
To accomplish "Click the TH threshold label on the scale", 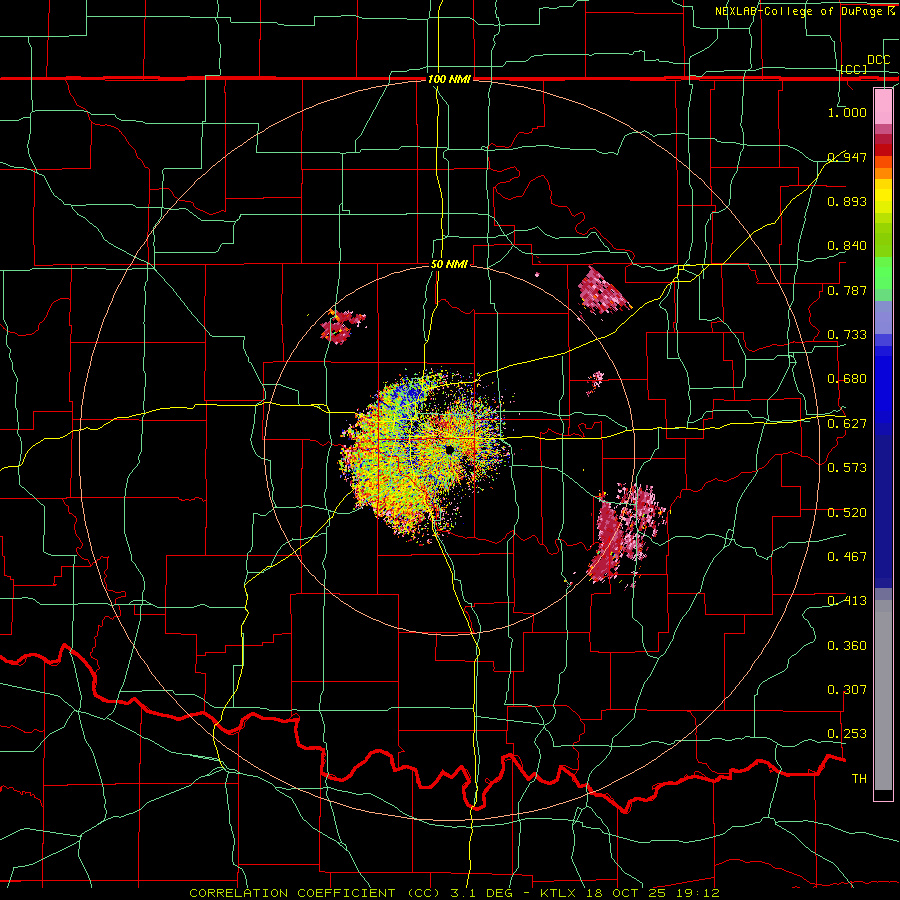I will point(859,779).
